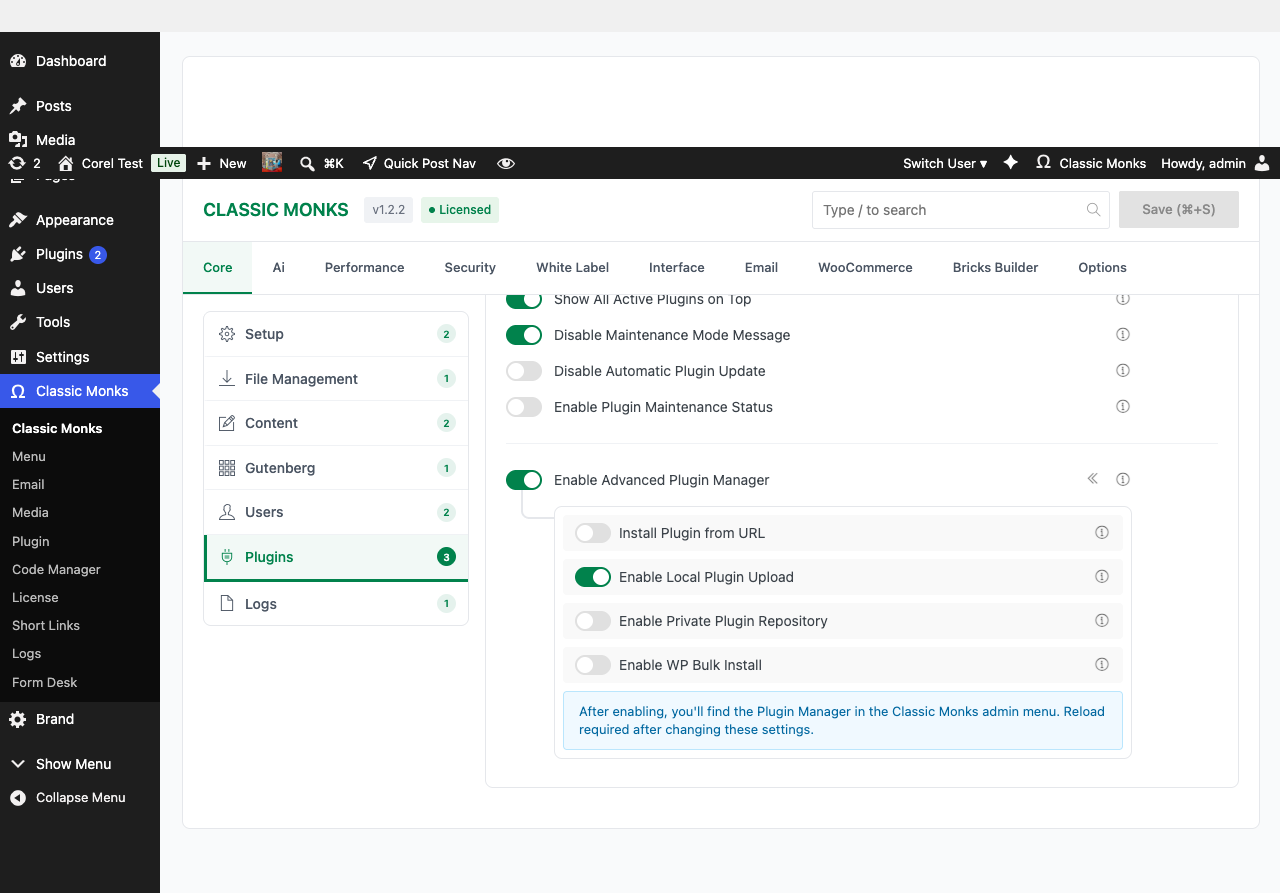This screenshot has height=893, width=1280.
Task: Click the Brand gear icon
Action: coord(18,719)
